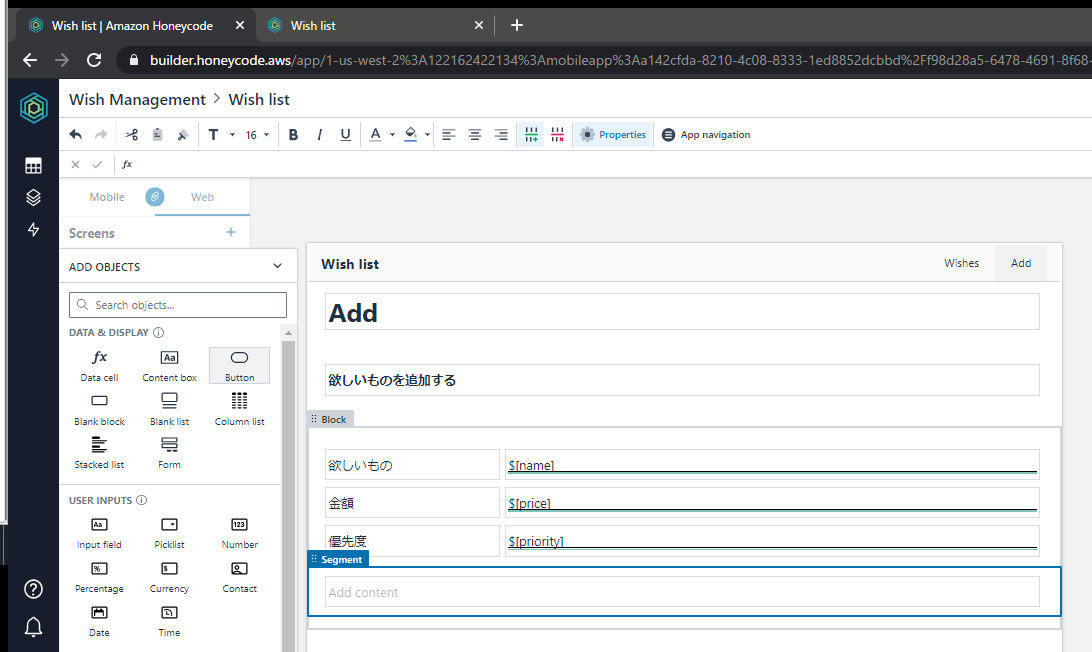
Task: Toggle italic formatting
Action: (319, 134)
